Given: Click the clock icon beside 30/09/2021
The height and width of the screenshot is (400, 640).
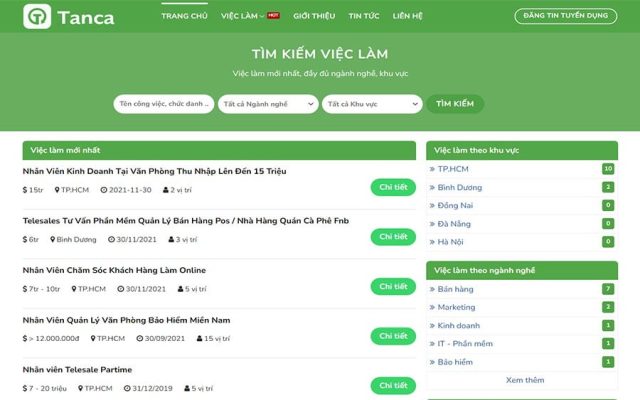Looking at the screenshot, I should pos(140,338).
